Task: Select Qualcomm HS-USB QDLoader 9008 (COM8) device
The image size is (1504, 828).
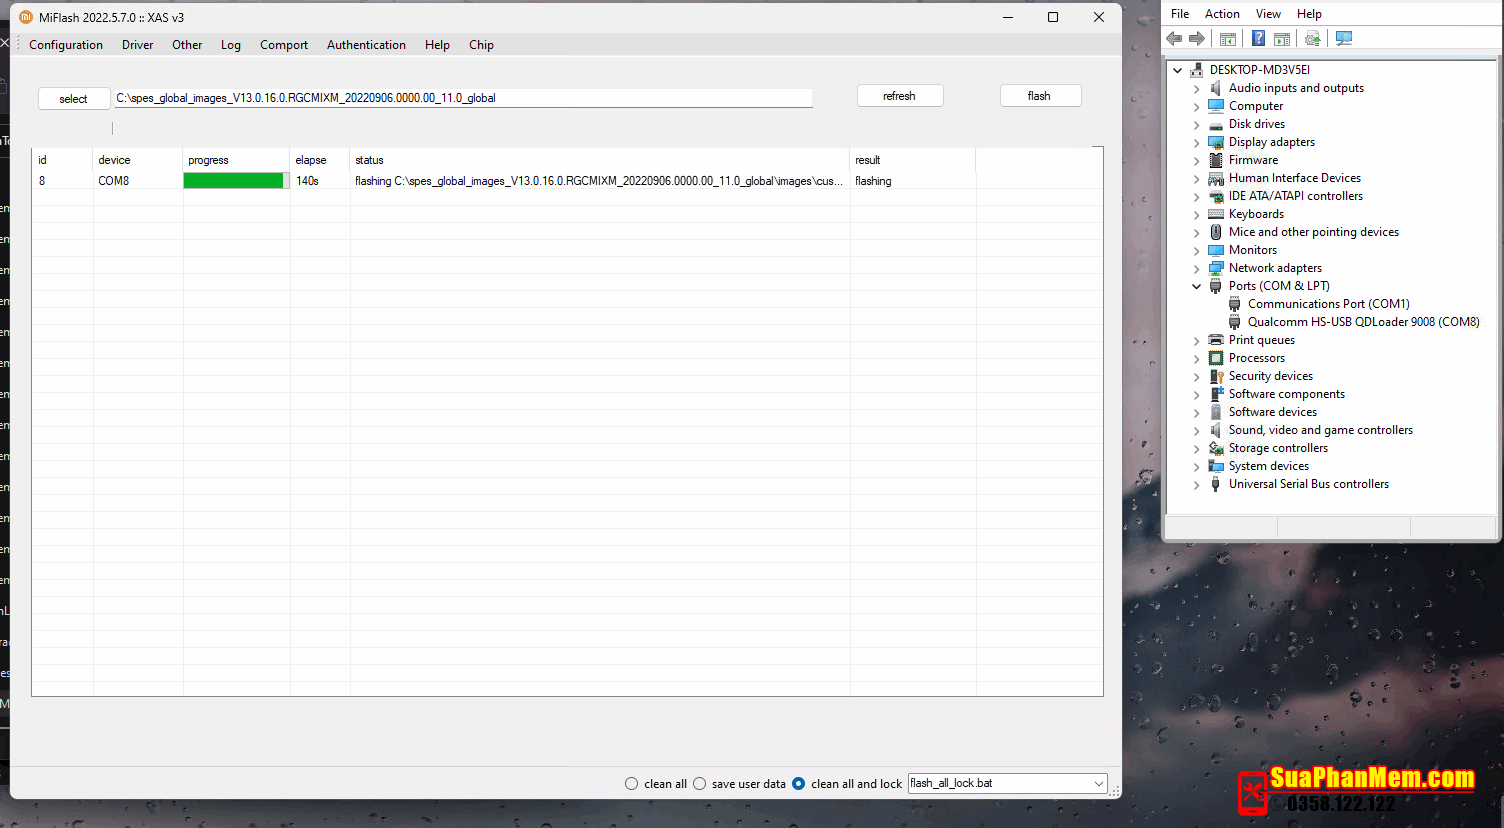Action: 1363,322
